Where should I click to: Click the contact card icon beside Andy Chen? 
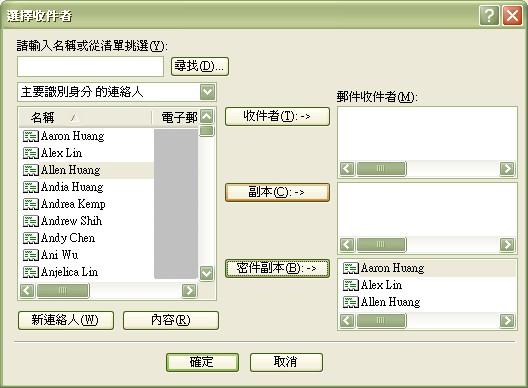pos(31,238)
